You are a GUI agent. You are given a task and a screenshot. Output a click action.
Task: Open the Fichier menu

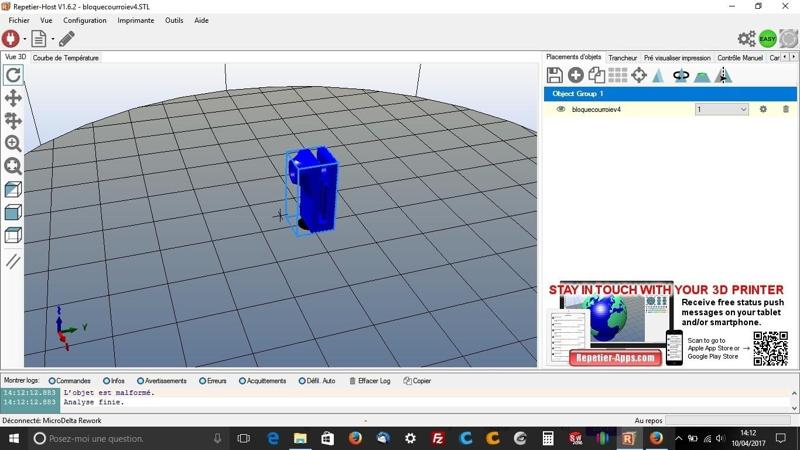[x=19, y=20]
